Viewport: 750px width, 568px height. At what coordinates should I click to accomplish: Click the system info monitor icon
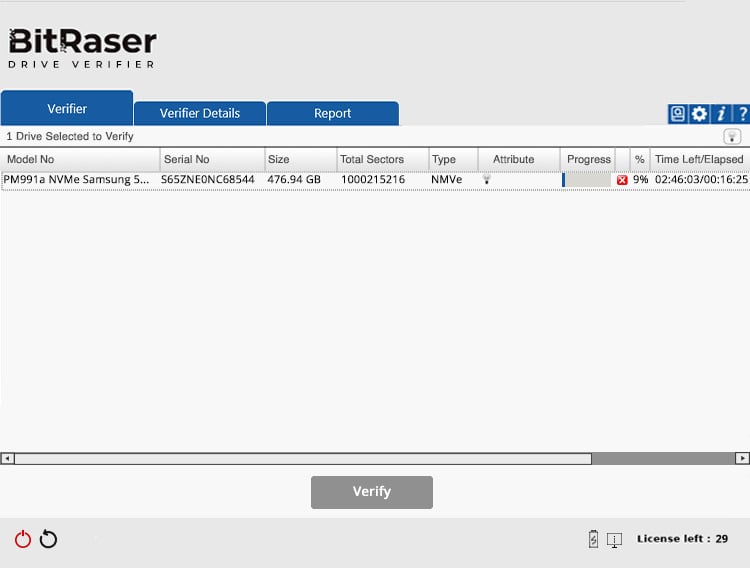[x=614, y=540]
